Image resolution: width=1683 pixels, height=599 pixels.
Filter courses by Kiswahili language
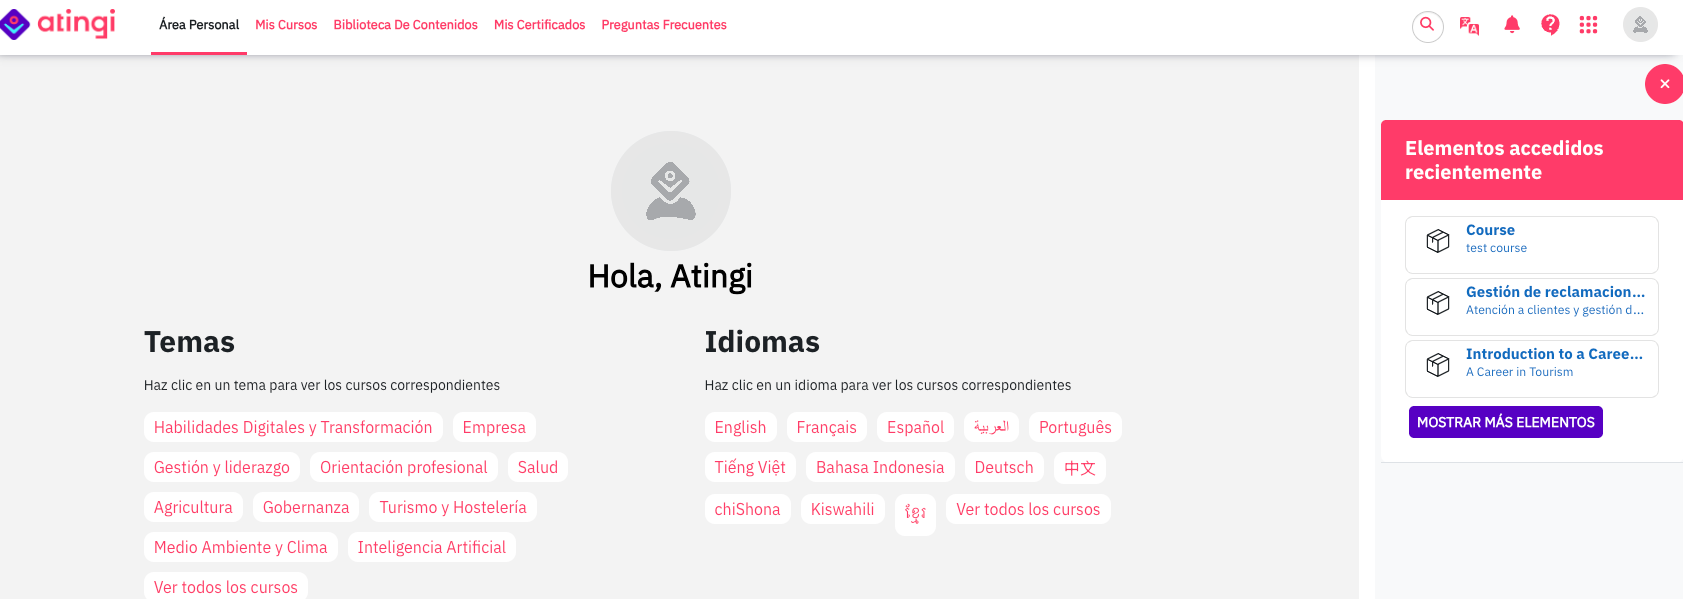point(842,509)
